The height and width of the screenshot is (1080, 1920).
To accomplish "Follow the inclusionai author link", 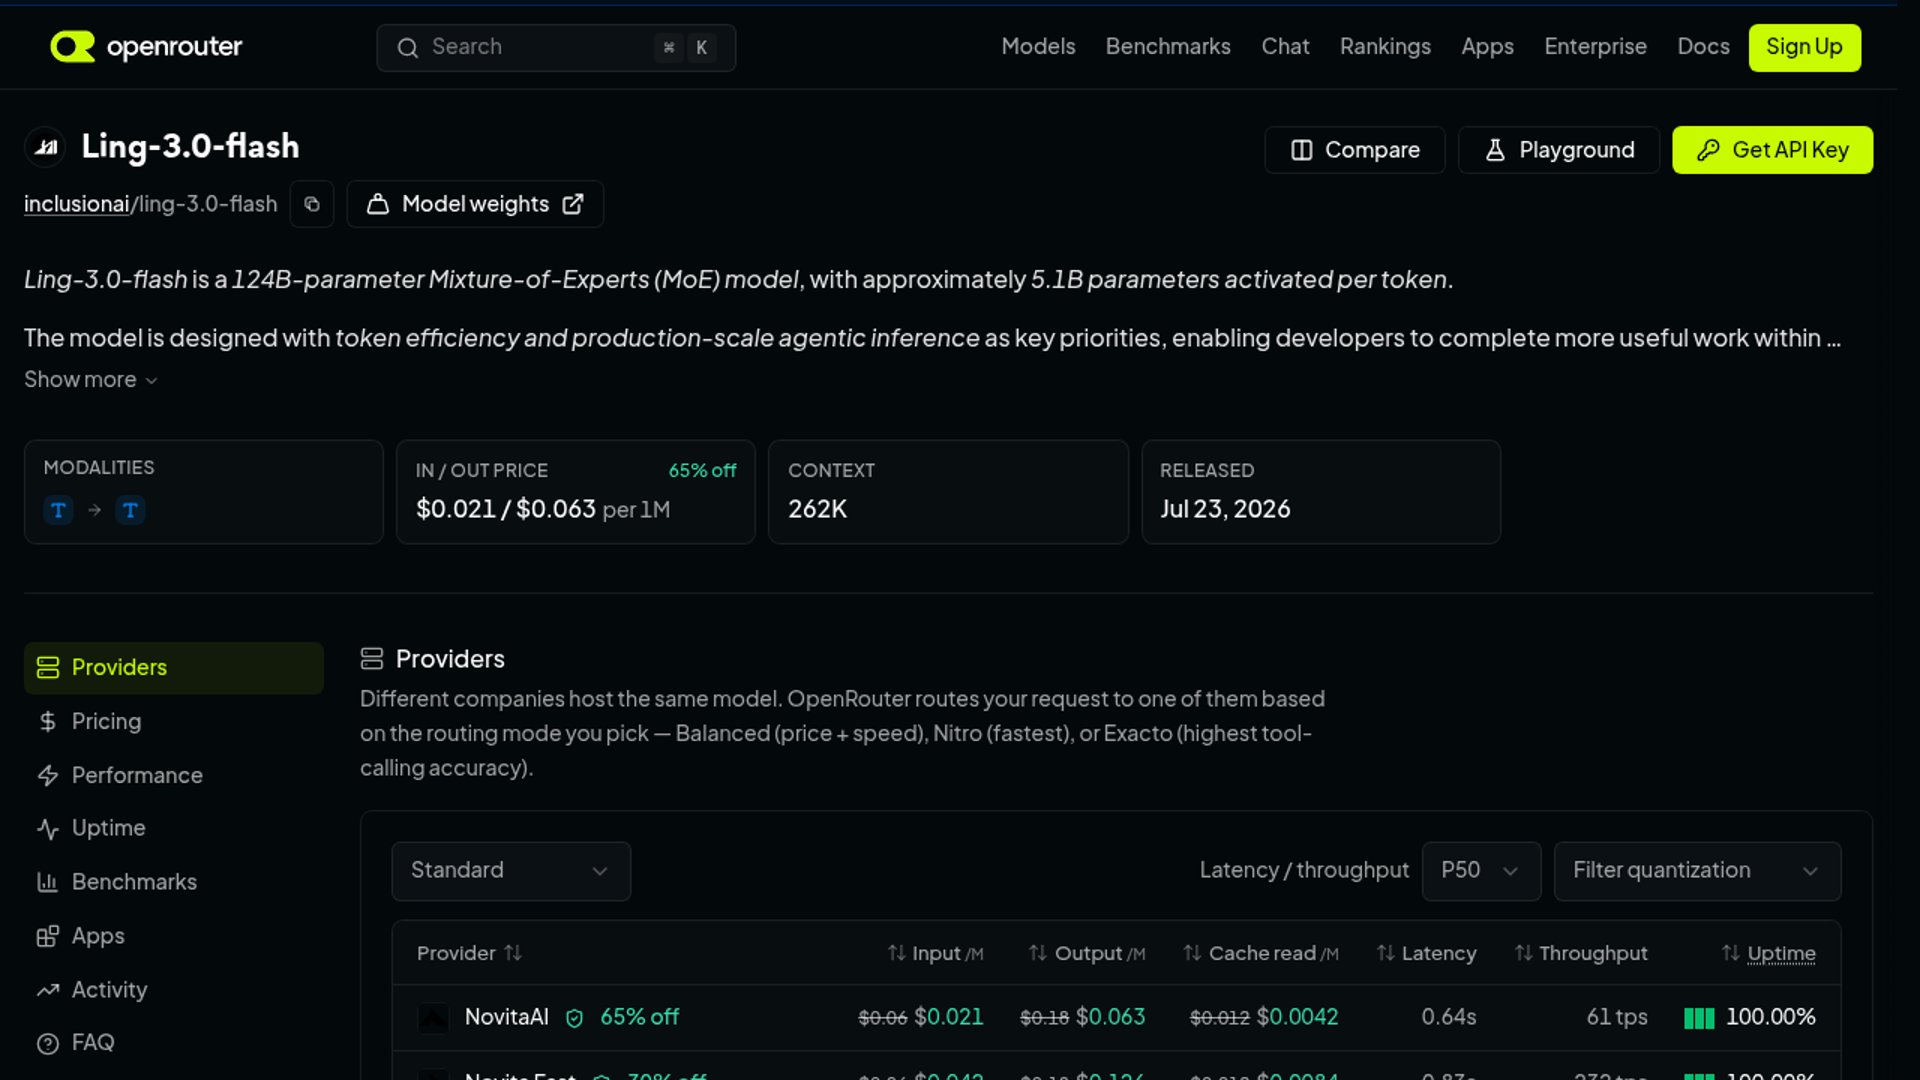I will click(77, 204).
